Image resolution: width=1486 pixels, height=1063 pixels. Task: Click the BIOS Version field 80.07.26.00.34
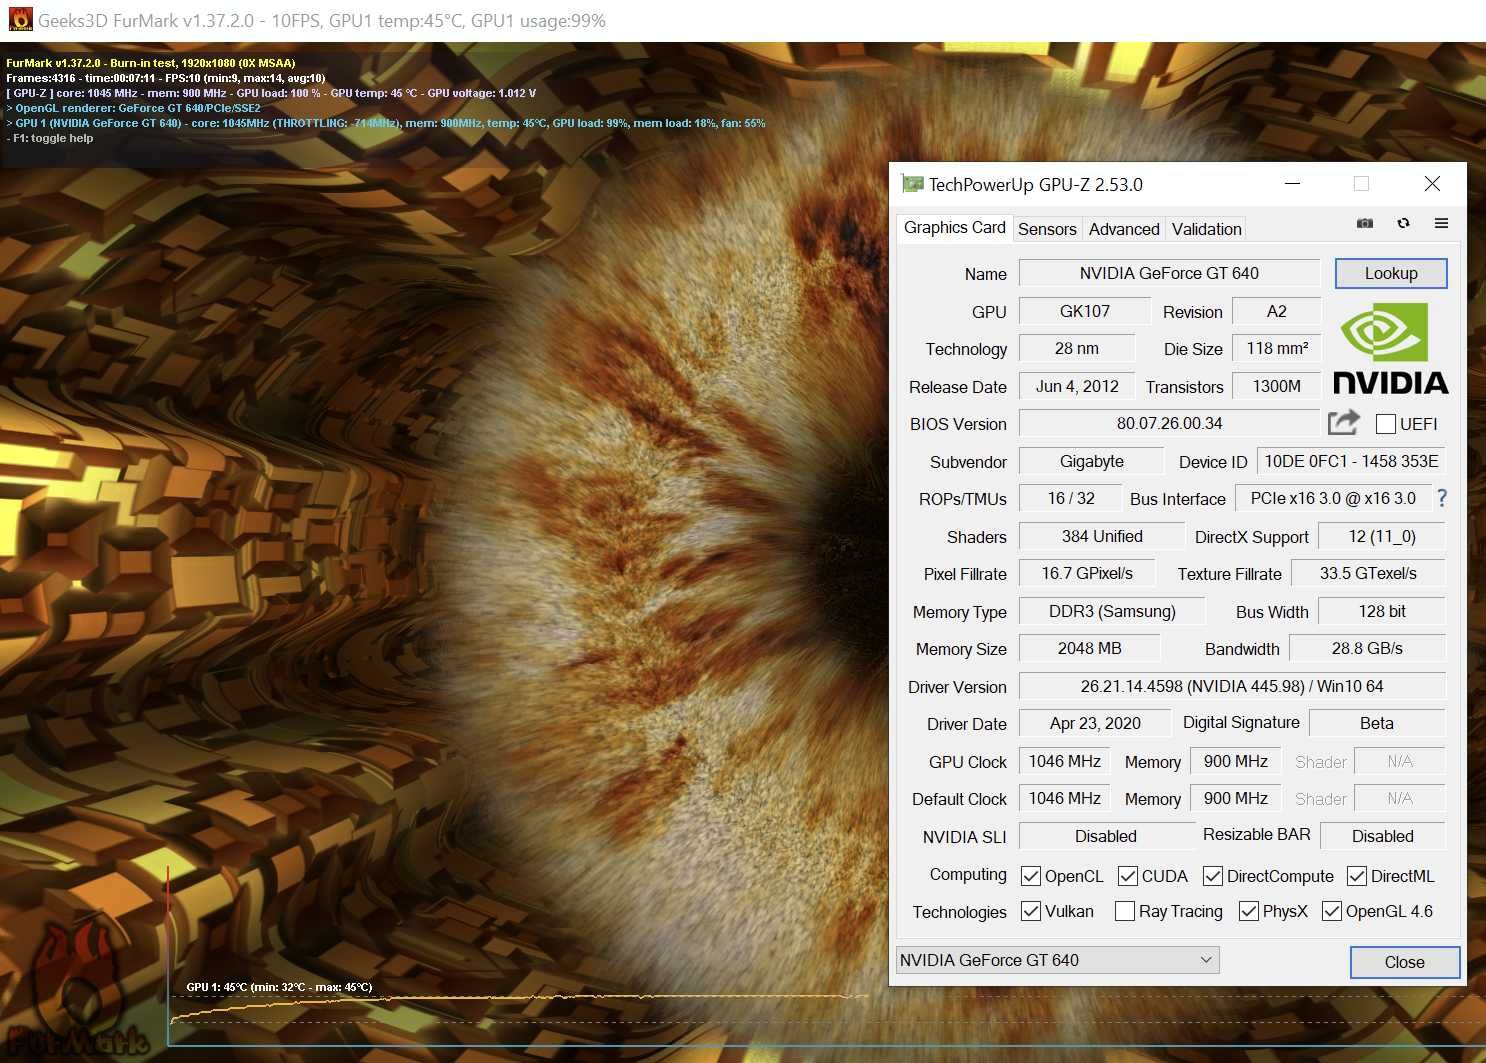tap(1169, 423)
